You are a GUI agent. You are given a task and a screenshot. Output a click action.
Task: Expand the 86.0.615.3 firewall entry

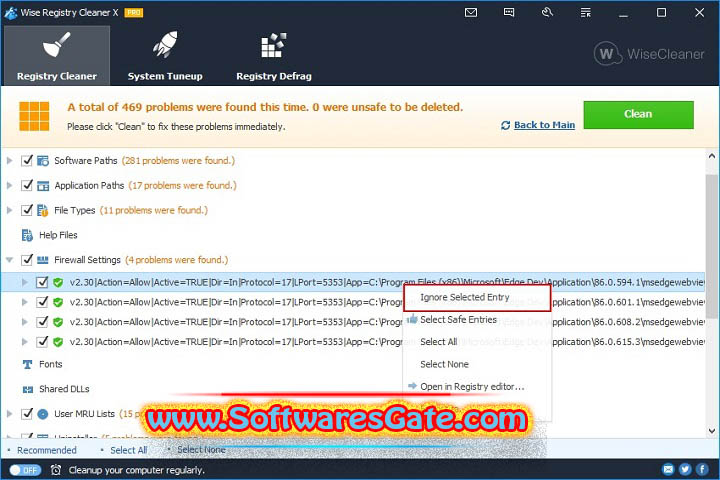click(x=25, y=342)
